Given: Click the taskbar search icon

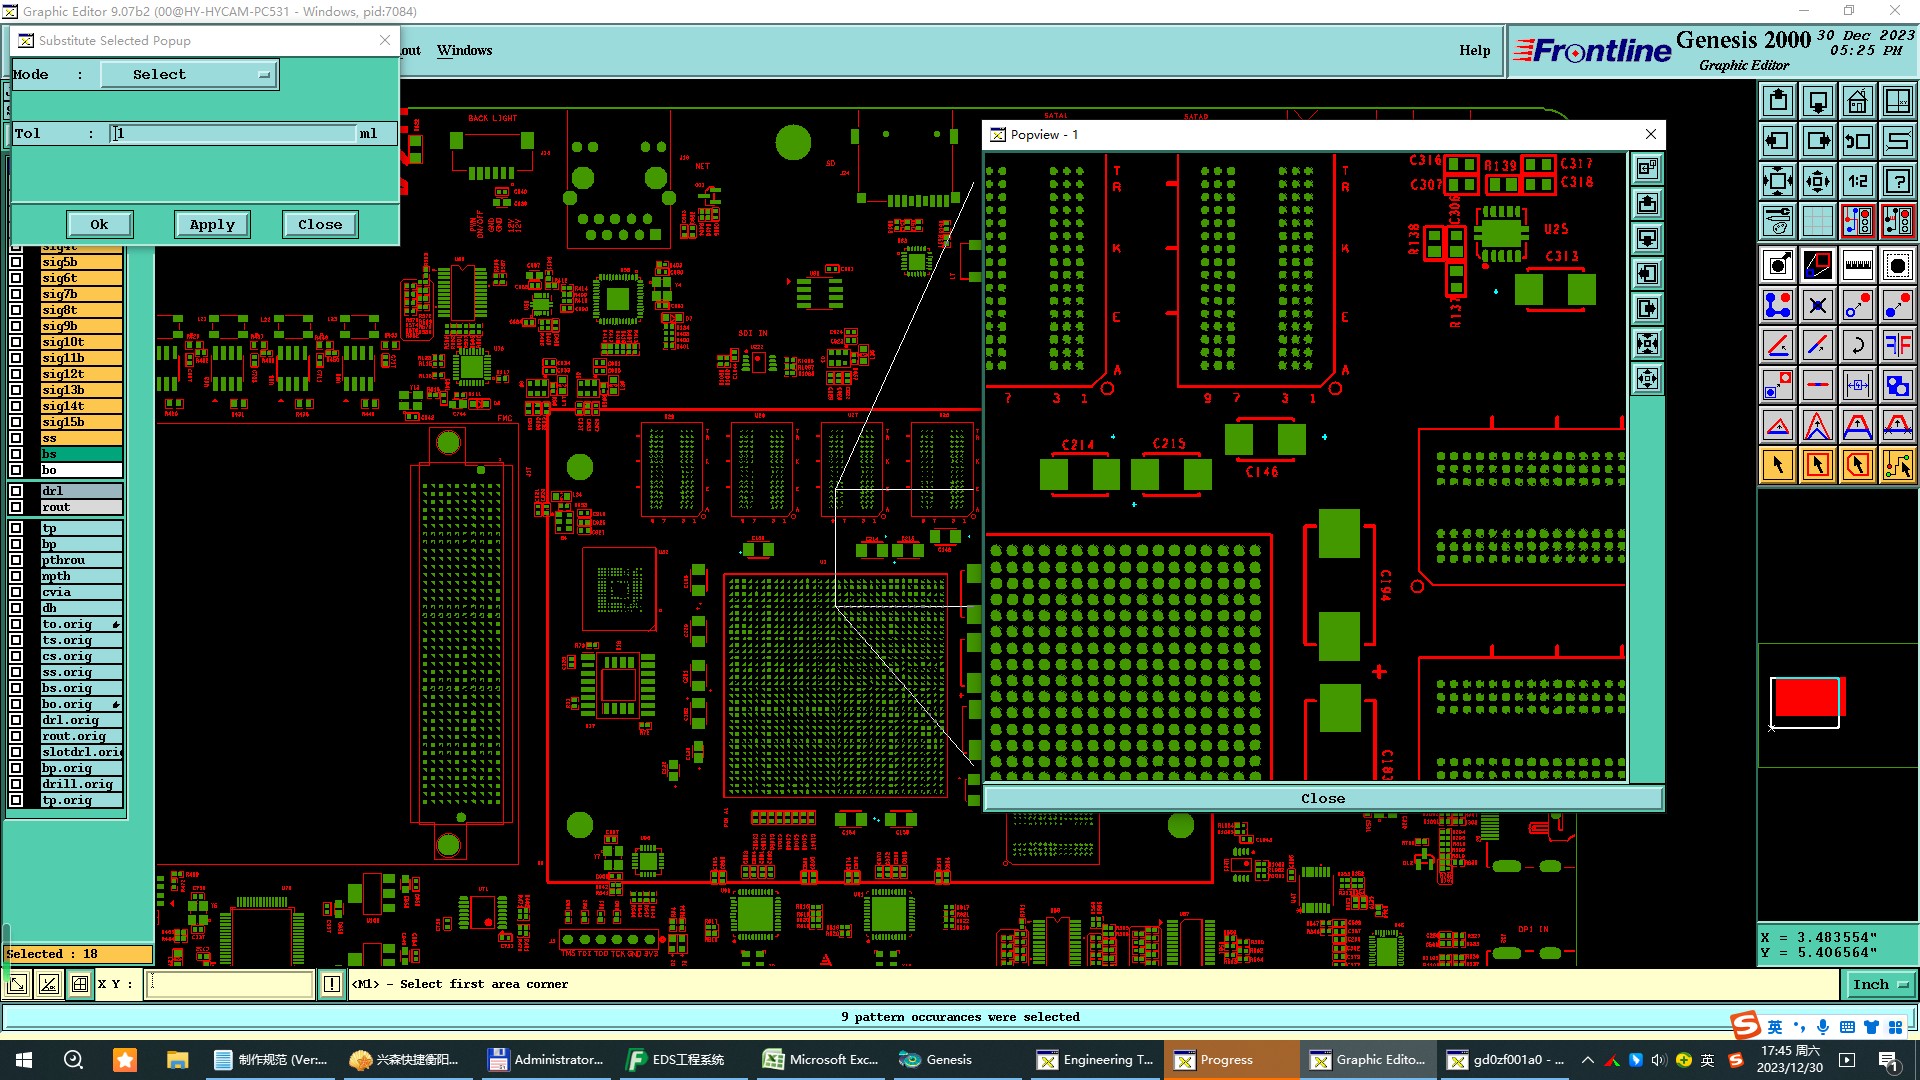Looking at the screenshot, I should pos(73,1060).
